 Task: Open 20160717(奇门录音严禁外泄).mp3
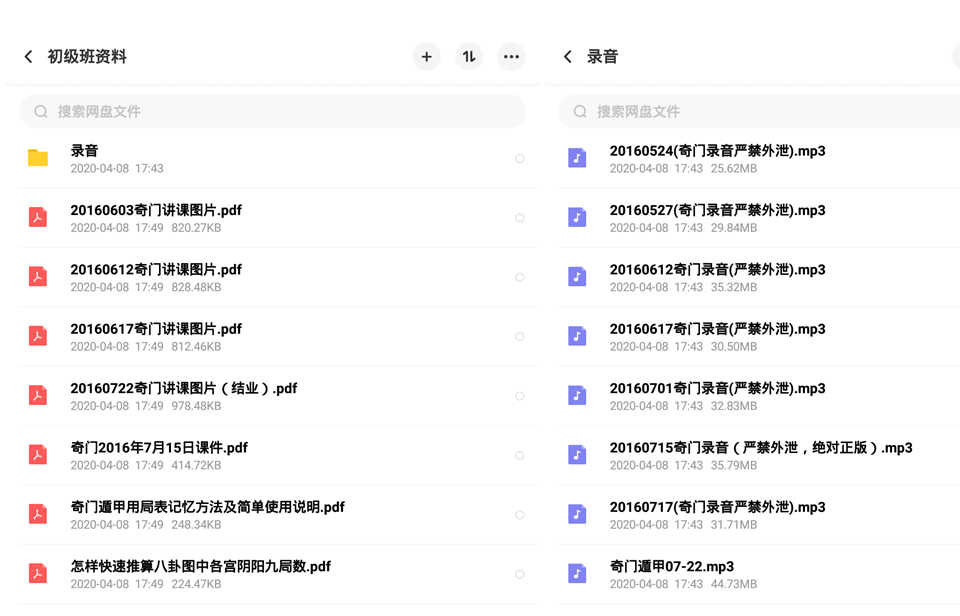point(718,507)
